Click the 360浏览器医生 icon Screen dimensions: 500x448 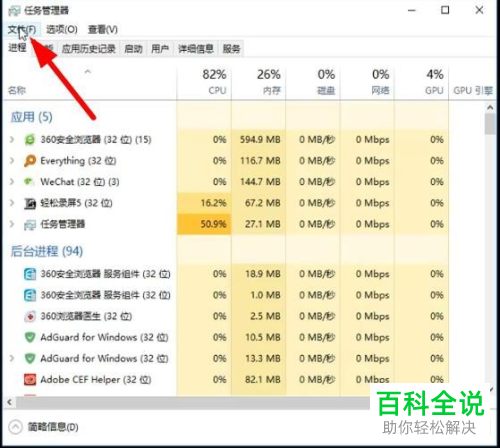[30, 316]
